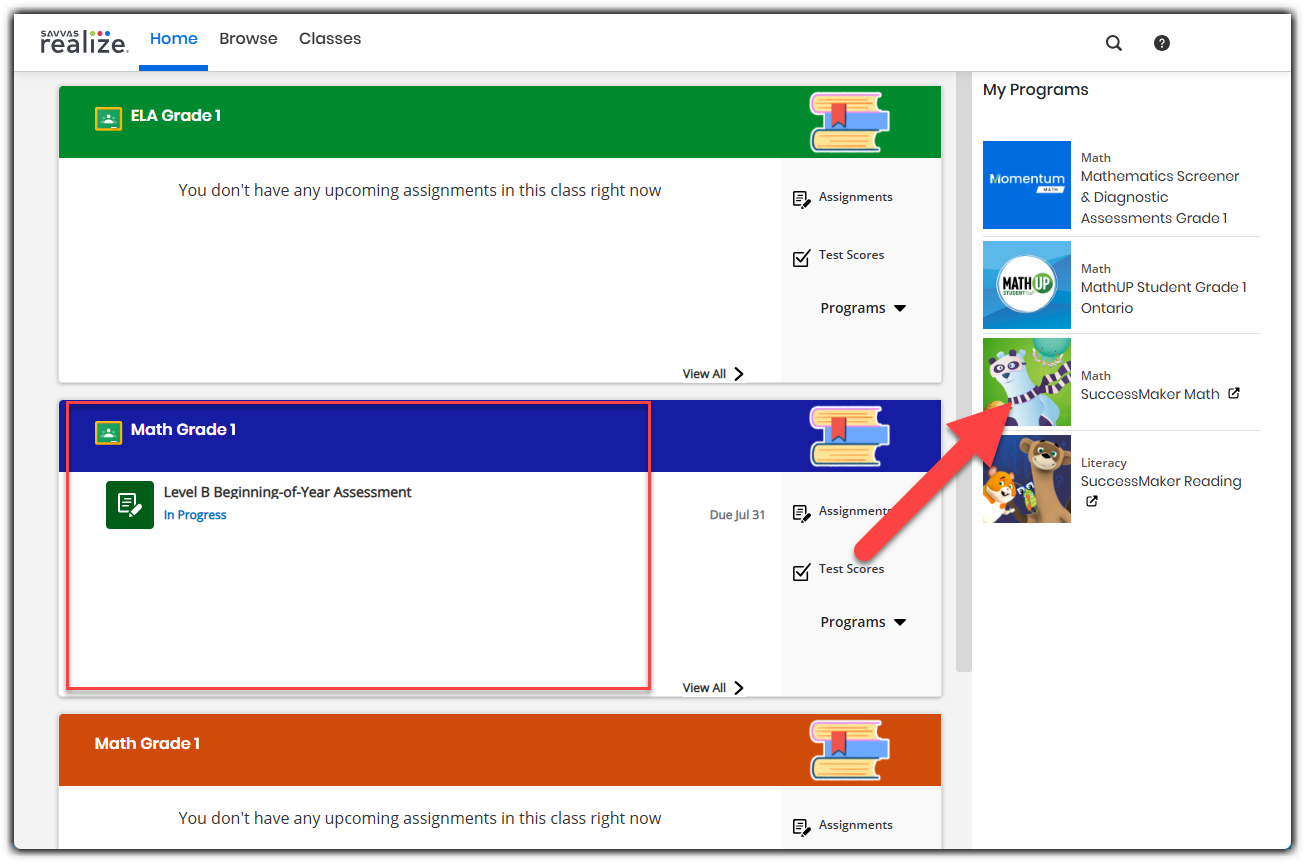Image resolution: width=1307 pixels, height=865 pixels.
Task: Open the Momentum Math program thumbnail
Action: coord(1026,185)
